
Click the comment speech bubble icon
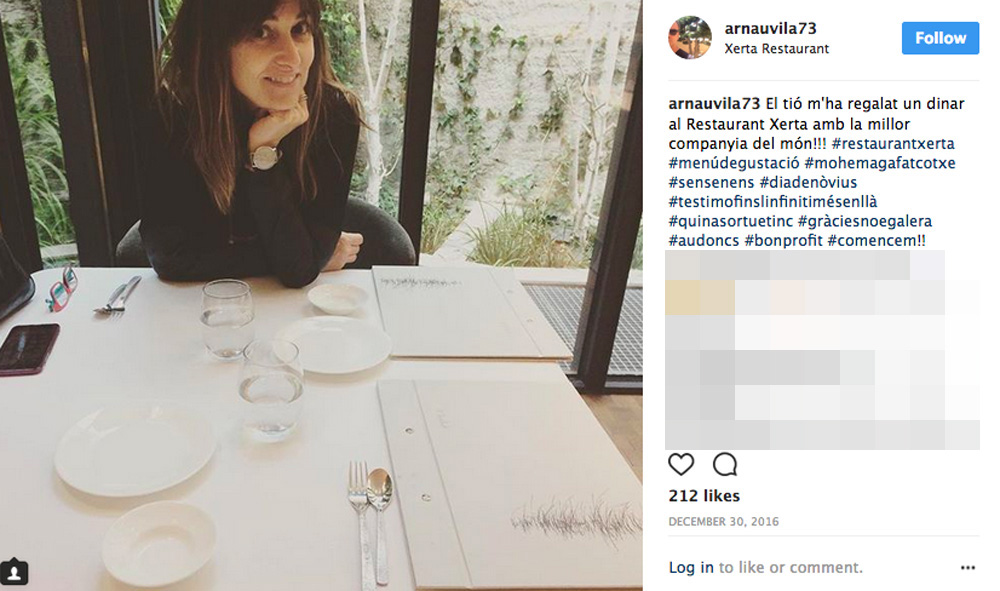click(725, 464)
